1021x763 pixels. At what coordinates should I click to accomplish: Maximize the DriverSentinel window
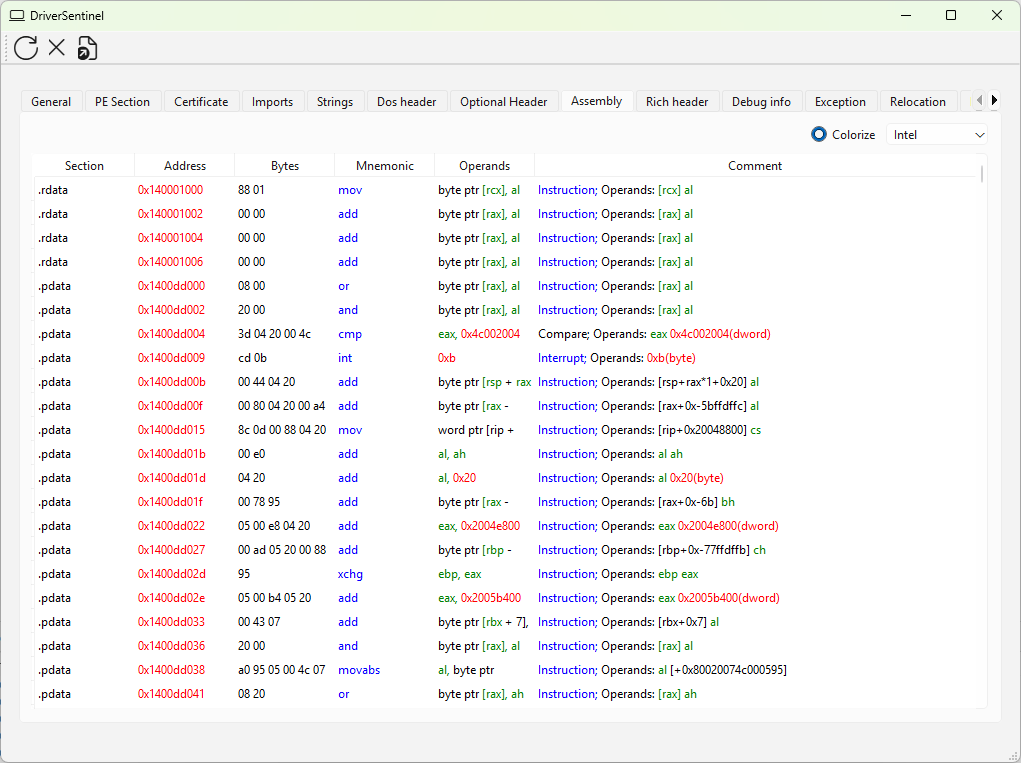[951, 15]
